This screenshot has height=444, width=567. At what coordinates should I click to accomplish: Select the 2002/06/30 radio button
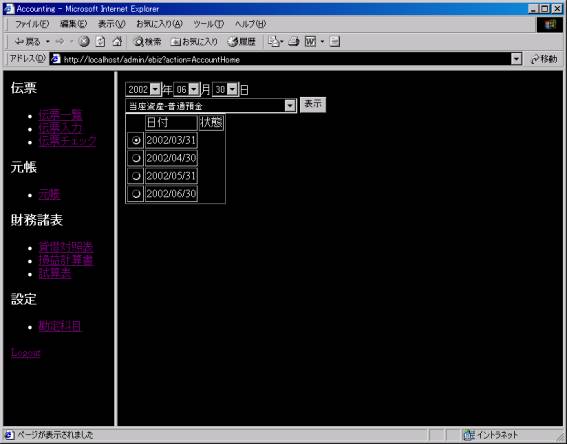[136, 194]
